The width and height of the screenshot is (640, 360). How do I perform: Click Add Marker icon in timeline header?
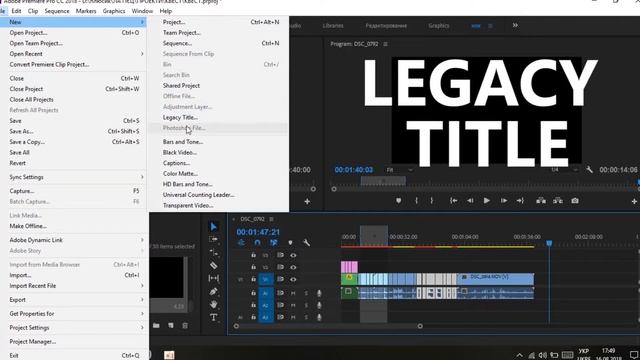point(290,242)
